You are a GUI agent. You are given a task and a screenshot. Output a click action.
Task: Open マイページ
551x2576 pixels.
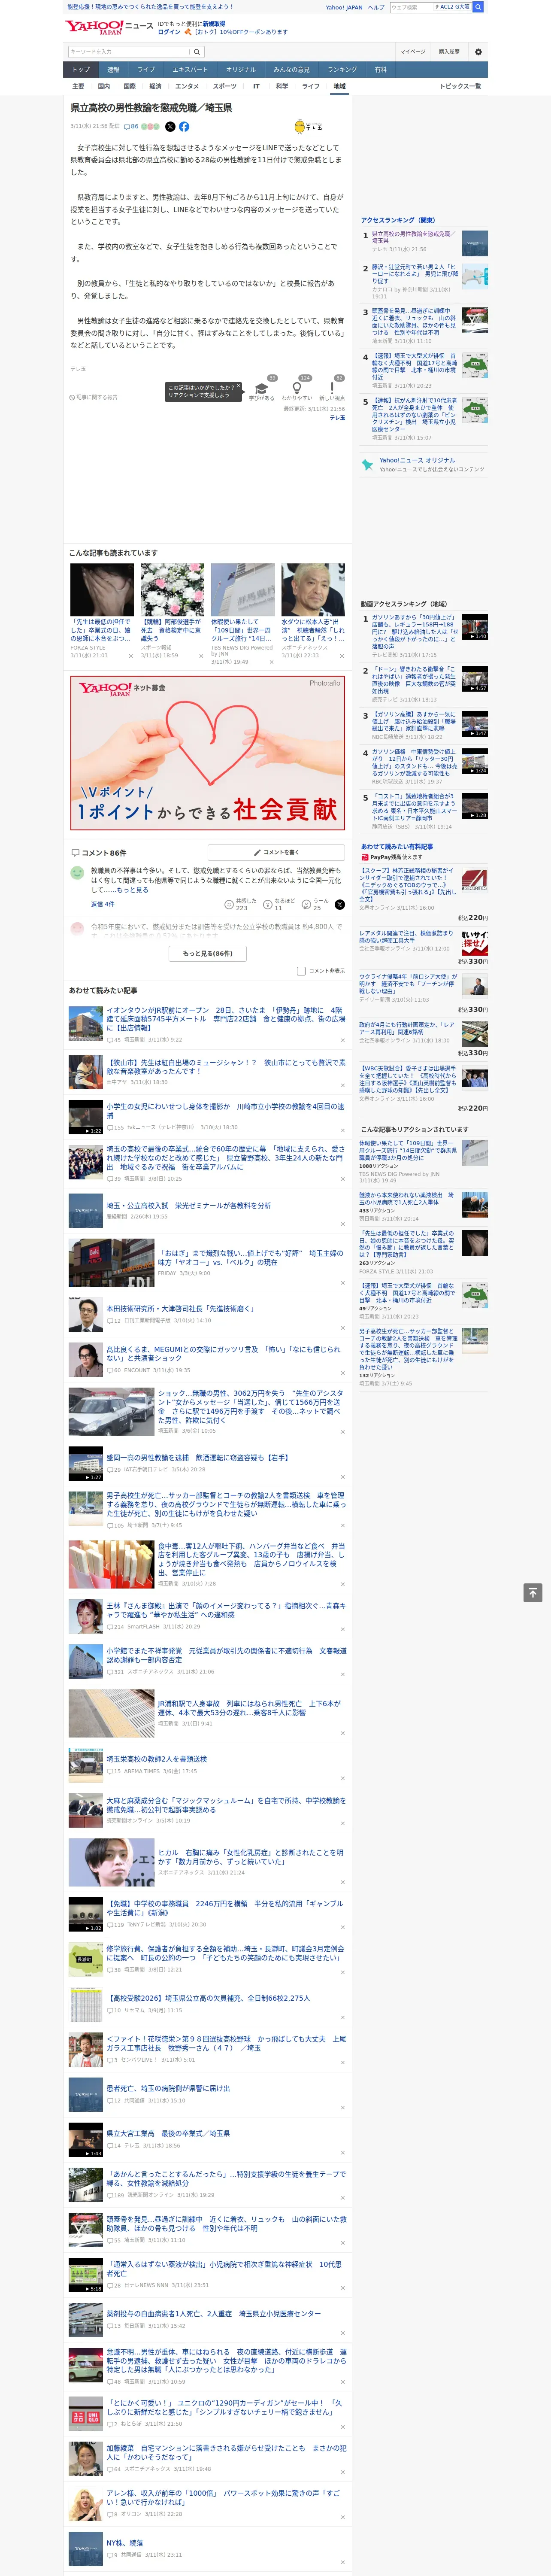(x=412, y=52)
